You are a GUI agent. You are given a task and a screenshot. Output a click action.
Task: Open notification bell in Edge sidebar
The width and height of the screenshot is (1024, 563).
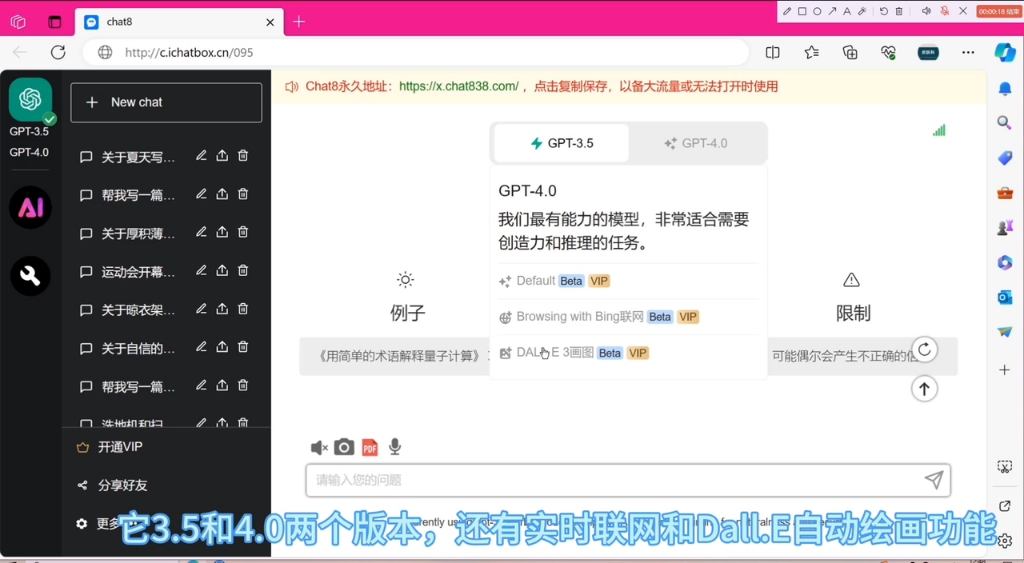pyautogui.click(x=1005, y=89)
